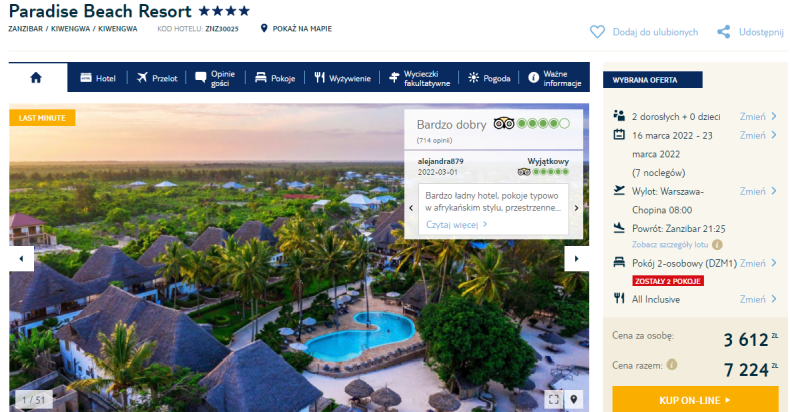The image size is (790, 412).
Task: Open the Pogoda tab
Action: pyautogui.click(x=489, y=78)
